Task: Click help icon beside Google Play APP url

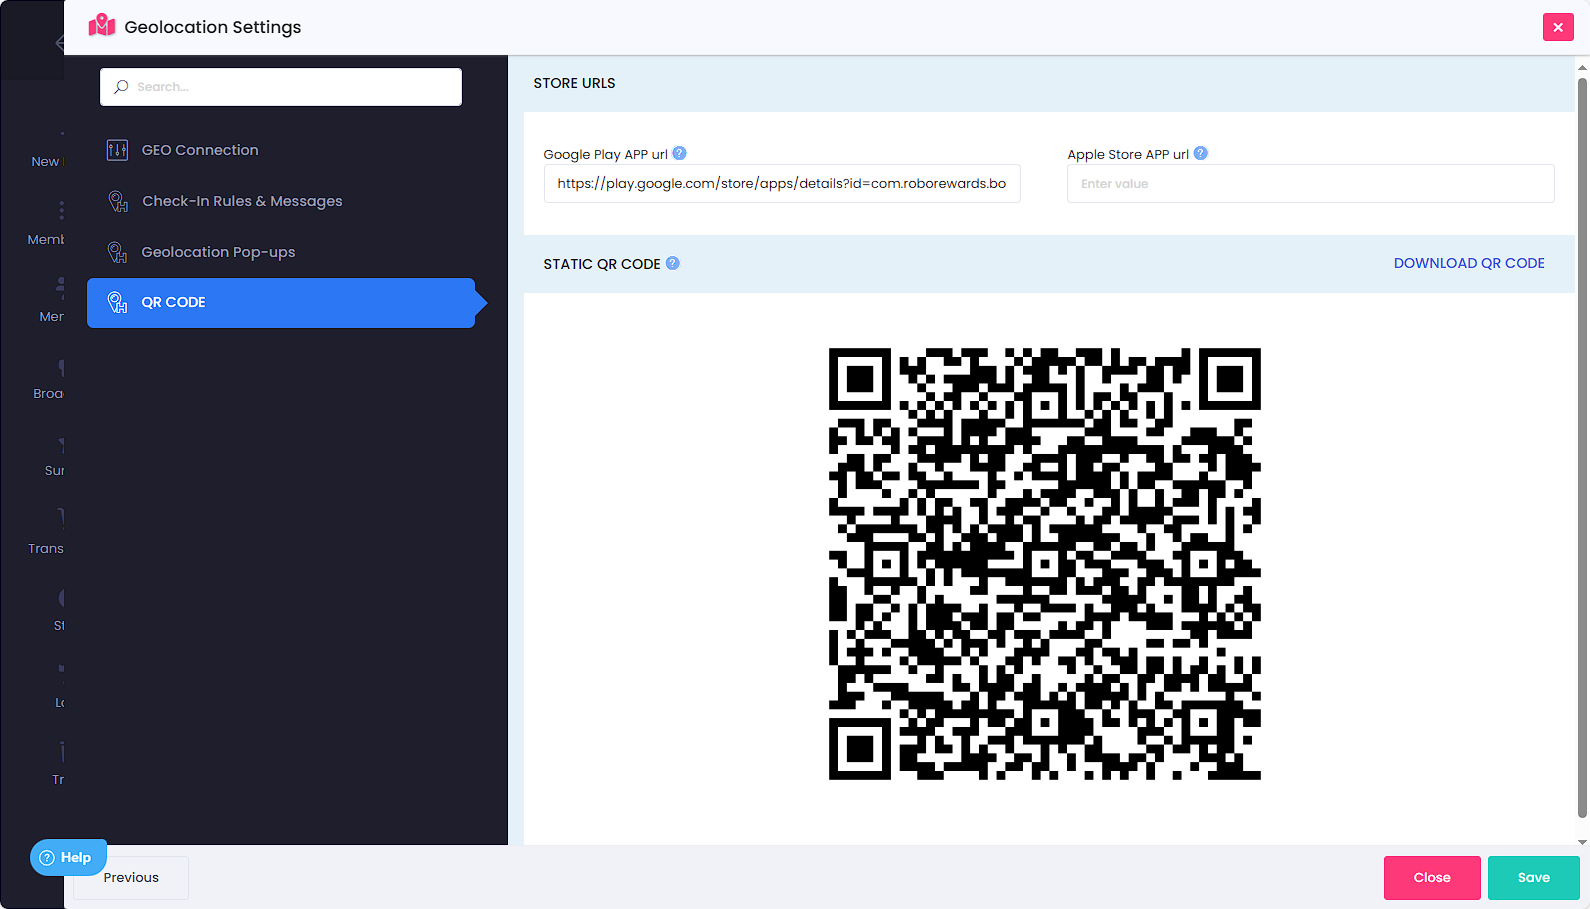Action: (x=679, y=153)
